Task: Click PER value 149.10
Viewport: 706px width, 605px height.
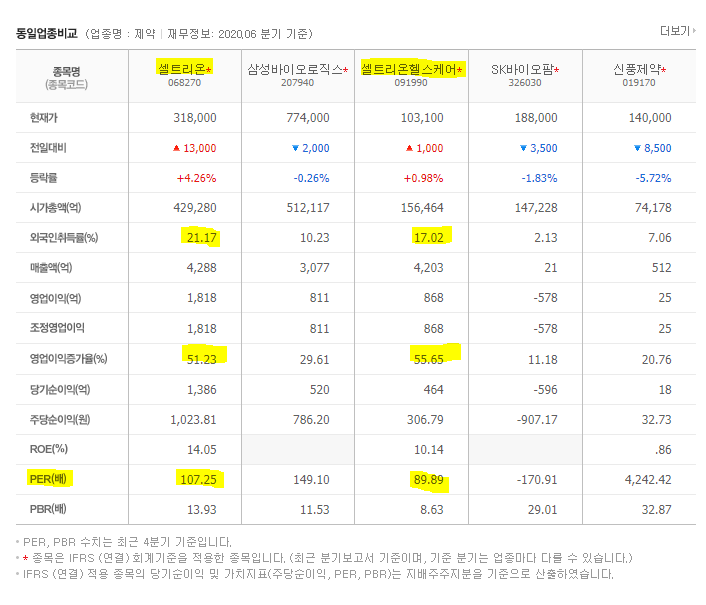Action: coord(312,480)
